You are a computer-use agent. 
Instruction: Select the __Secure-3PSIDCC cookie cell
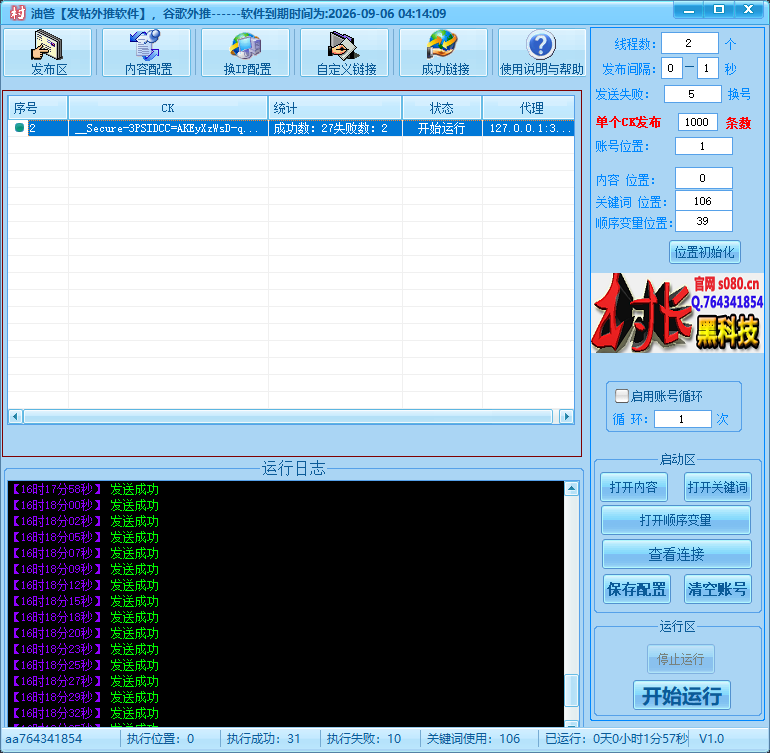click(168, 128)
